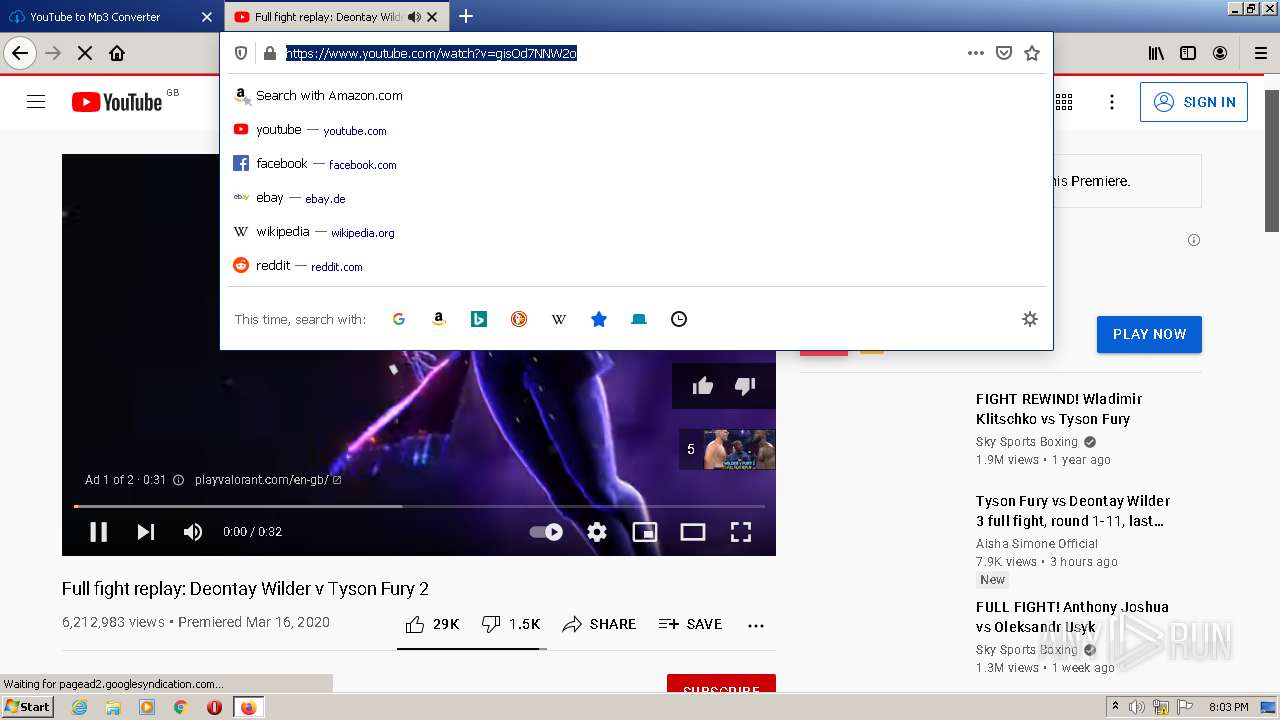Open the Library icon in the Firefox toolbar
Screen dimensions: 1280x720
1156,53
